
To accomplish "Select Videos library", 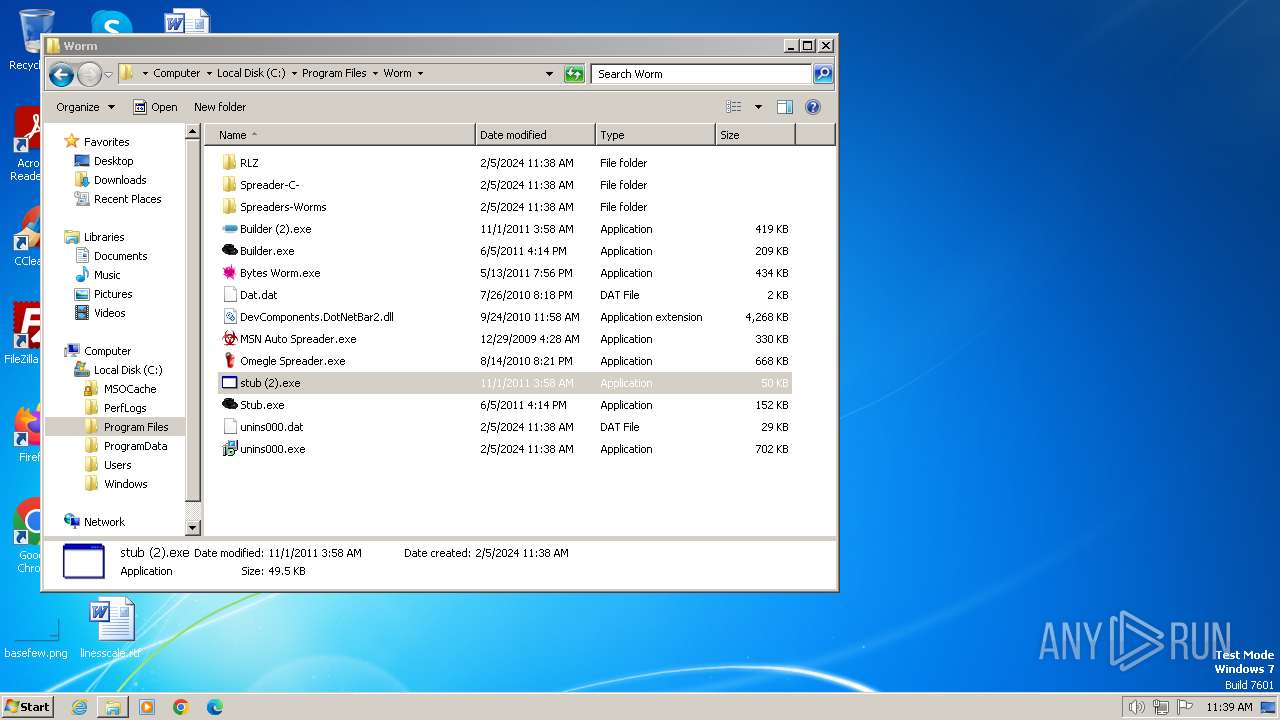I will point(109,313).
